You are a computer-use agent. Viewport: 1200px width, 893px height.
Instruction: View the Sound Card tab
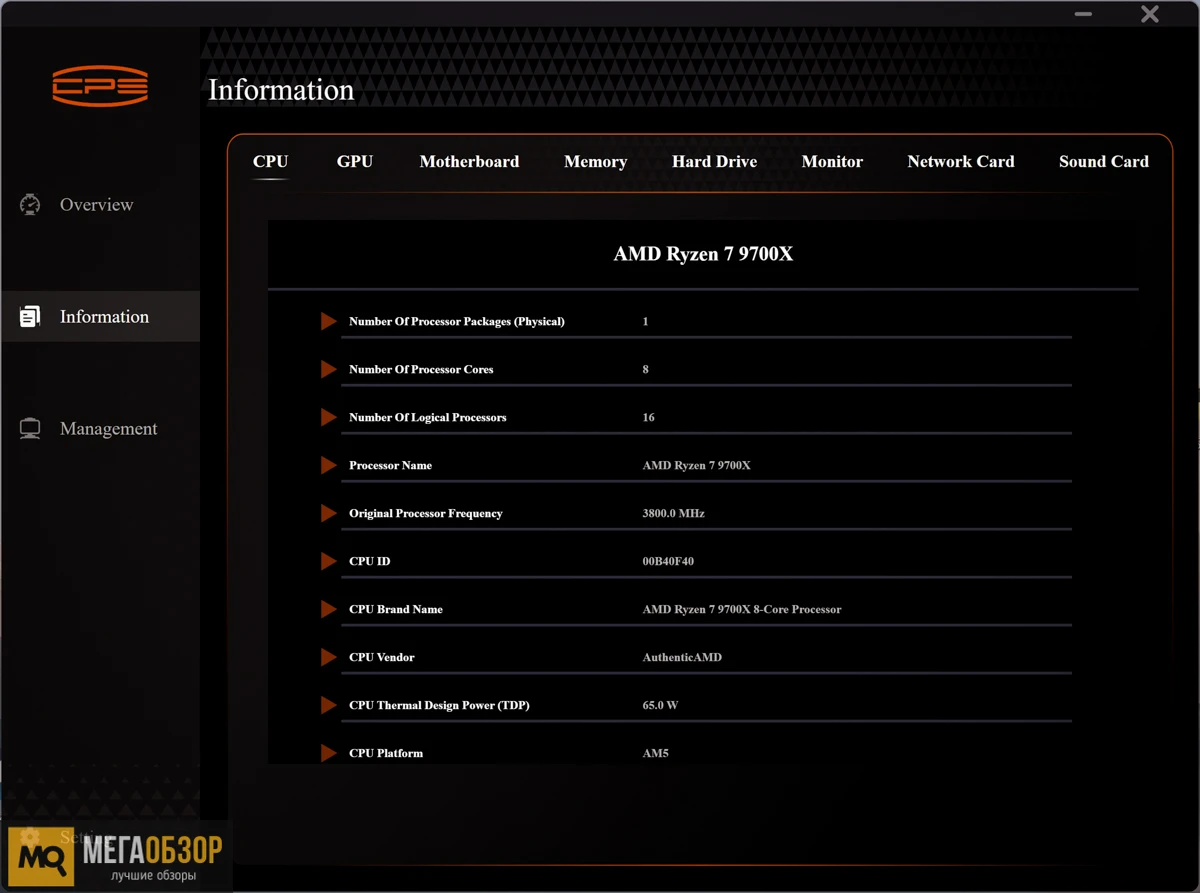(1104, 161)
